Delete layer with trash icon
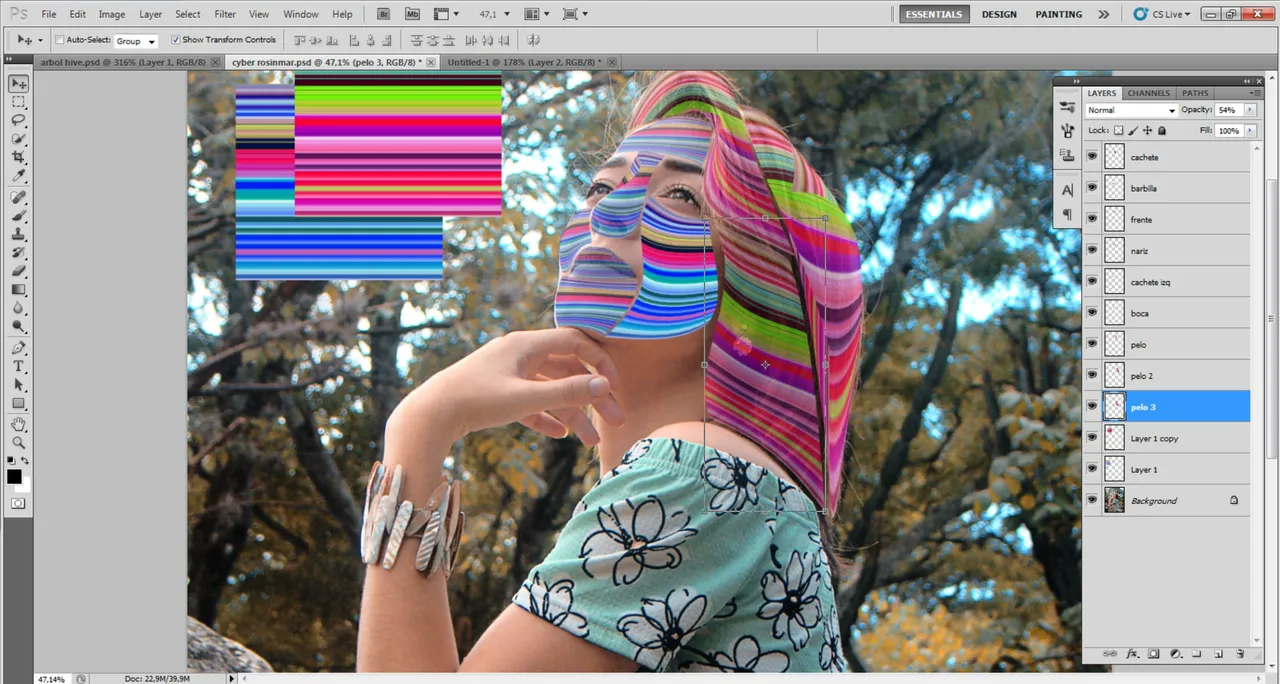This screenshot has width=1280, height=684. [1240, 654]
